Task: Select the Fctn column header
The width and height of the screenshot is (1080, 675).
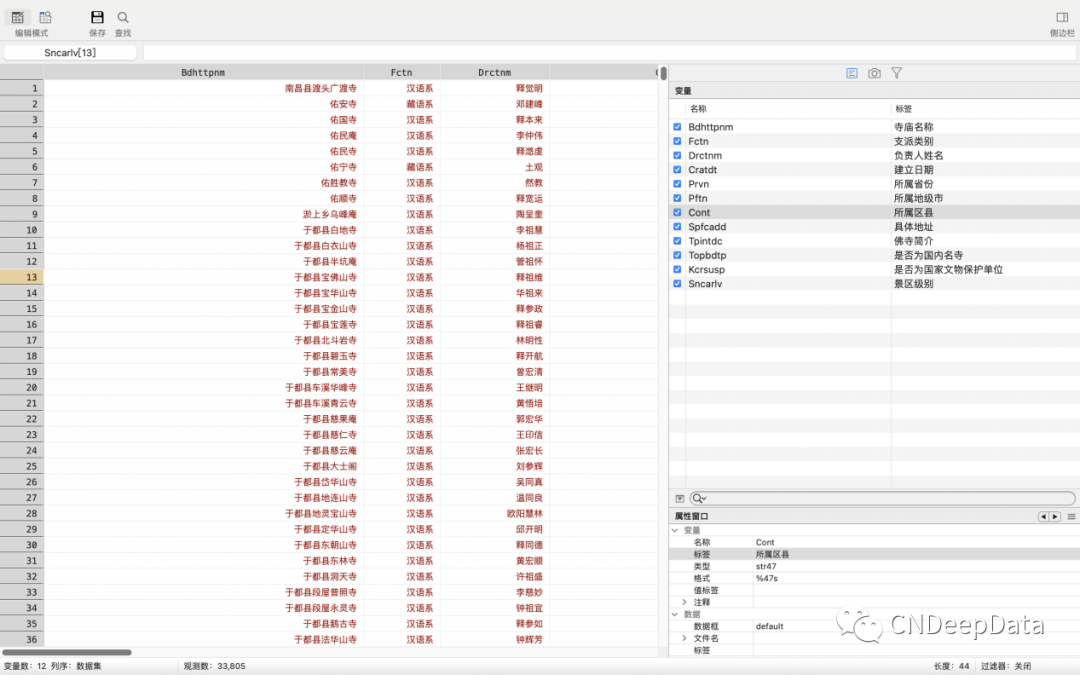Action: 402,72
